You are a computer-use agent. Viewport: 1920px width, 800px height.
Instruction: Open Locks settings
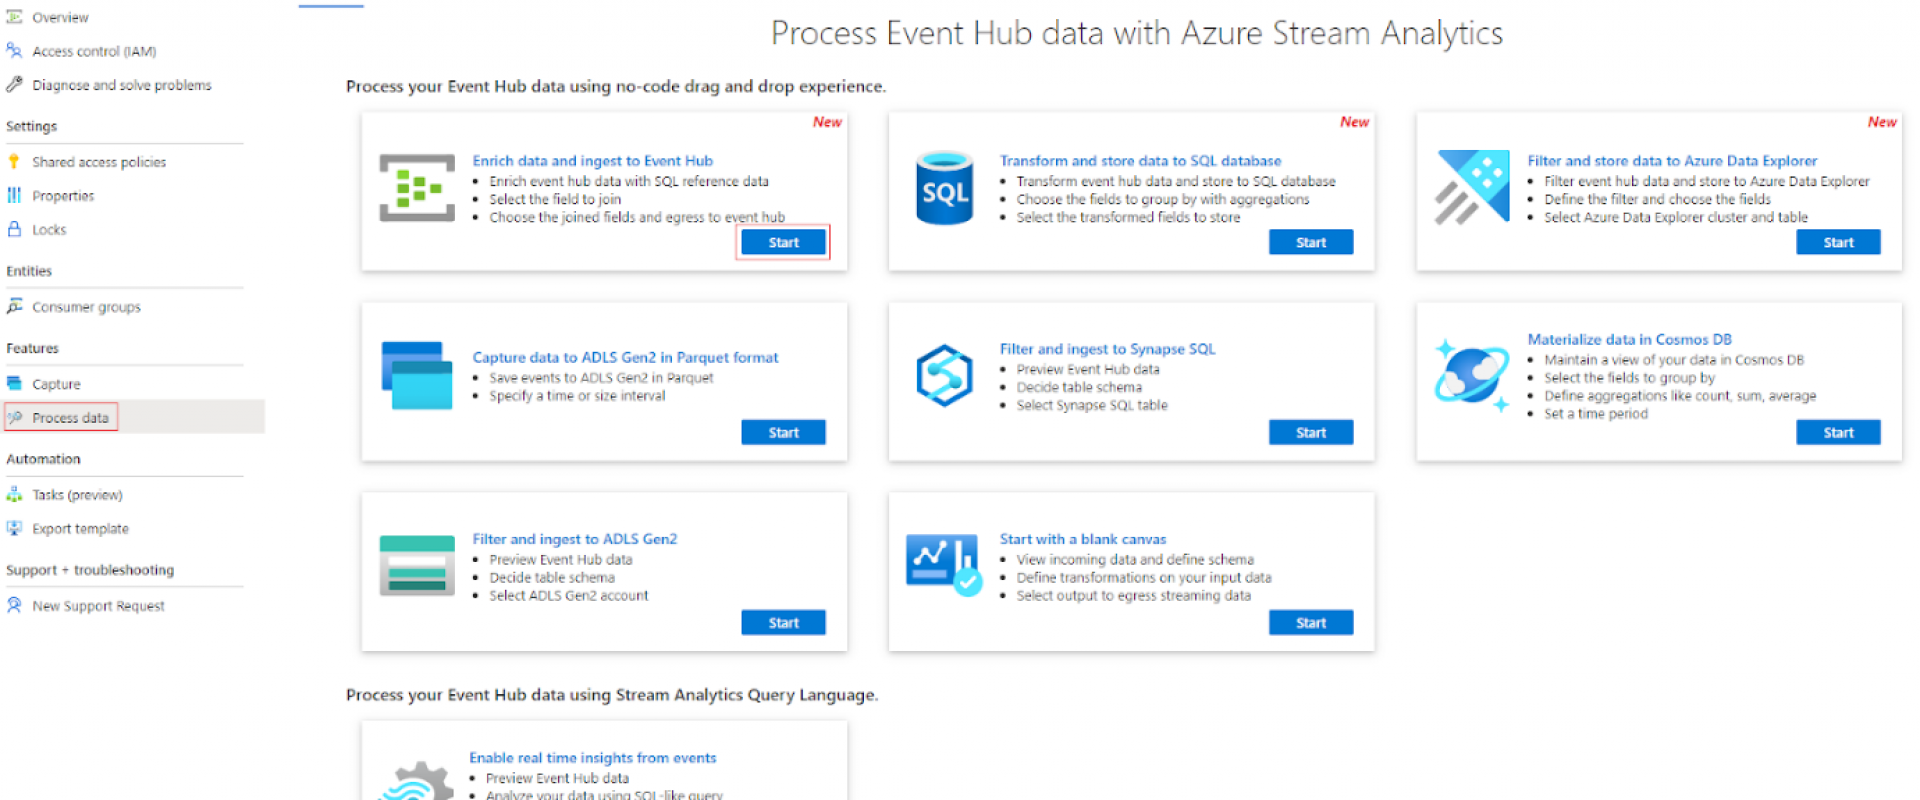click(49, 230)
